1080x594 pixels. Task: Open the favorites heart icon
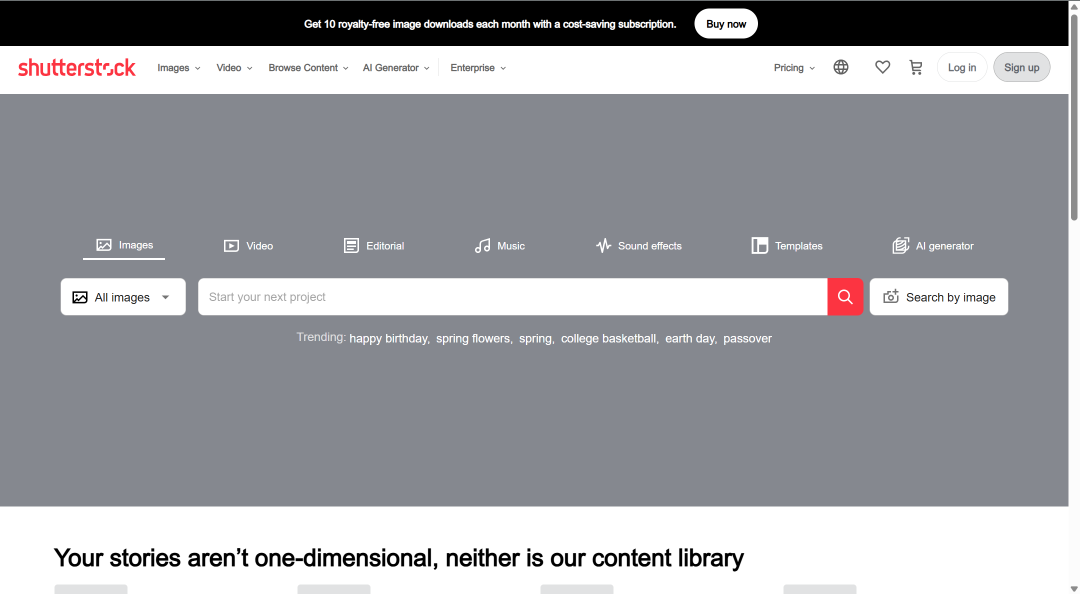(882, 67)
